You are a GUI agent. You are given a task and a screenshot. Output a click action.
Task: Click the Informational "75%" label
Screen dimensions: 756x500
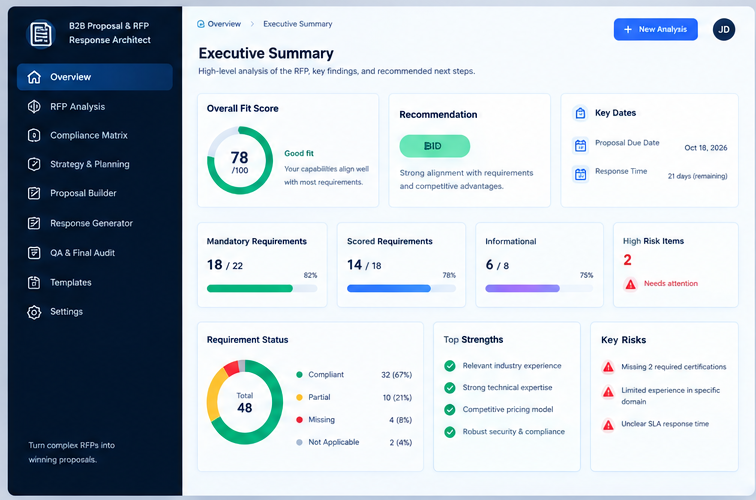[x=586, y=275]
